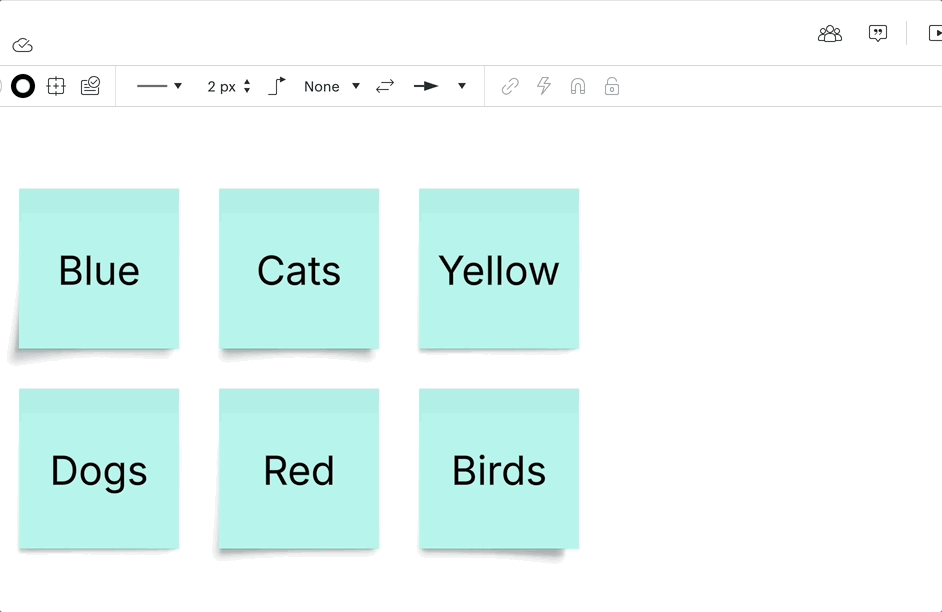
Task: Click the crop/frame icon in the toolbar
Action: (56, 86)
